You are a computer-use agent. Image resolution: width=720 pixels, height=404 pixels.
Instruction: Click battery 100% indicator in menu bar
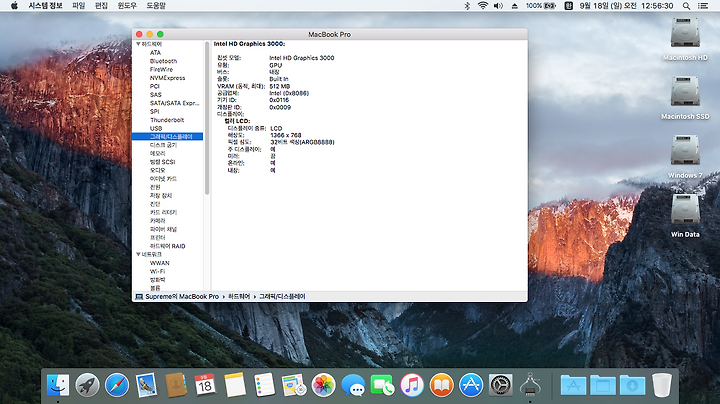(541, 6)
